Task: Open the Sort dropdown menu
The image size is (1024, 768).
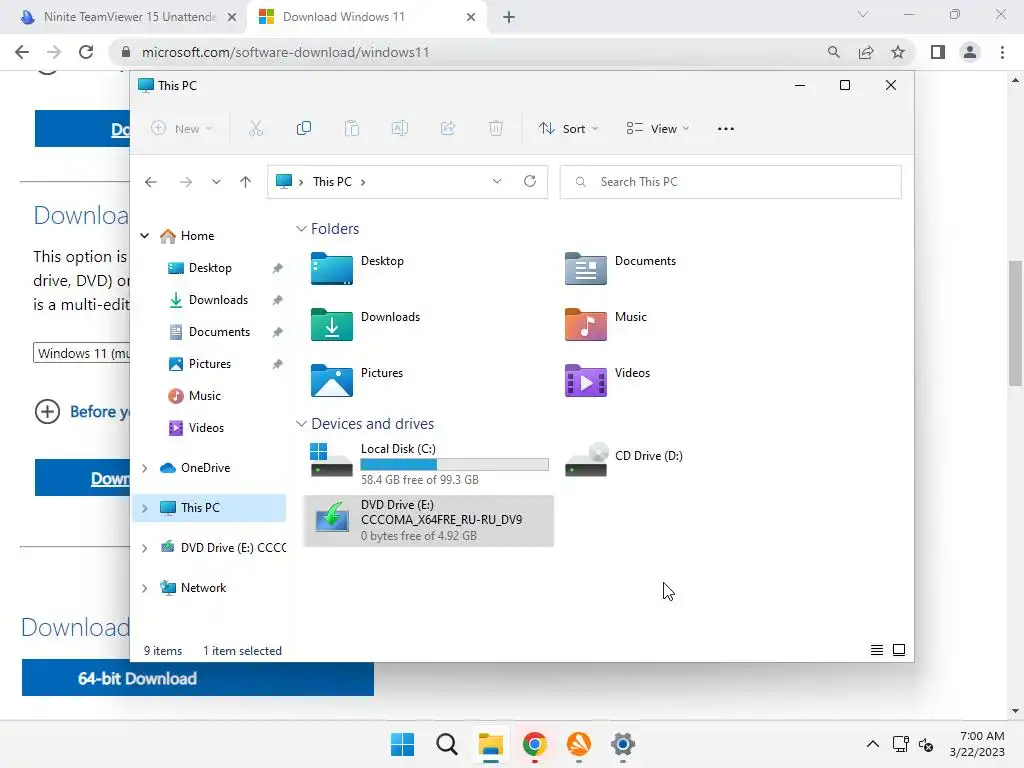Action: [x=568, y=129]
